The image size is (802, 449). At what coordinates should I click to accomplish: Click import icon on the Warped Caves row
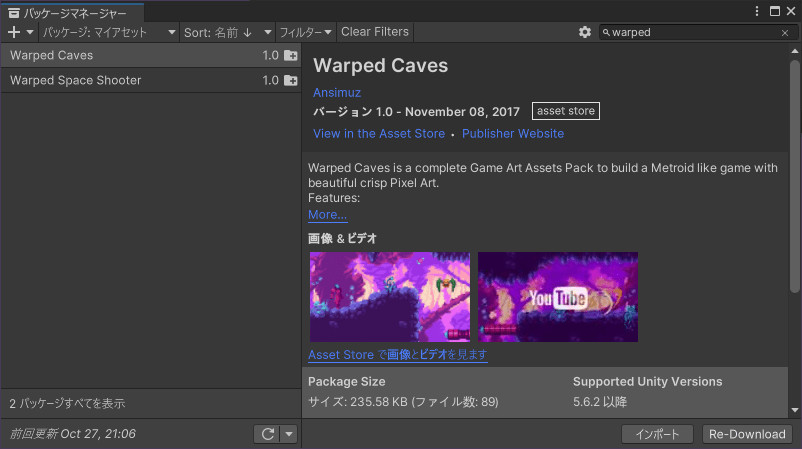coord(291,55)
